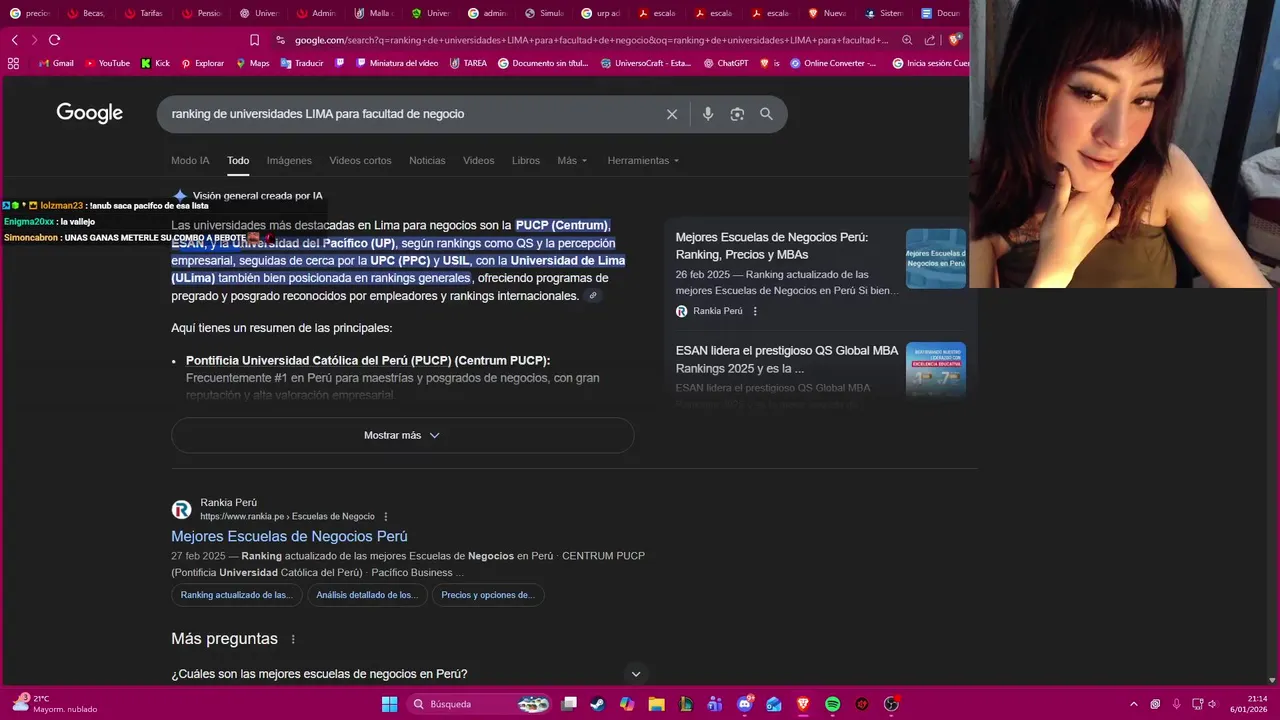Clear the search query with the X icon
The height and width of the screenshot is (720, 1280).
[x=672, y=114]
